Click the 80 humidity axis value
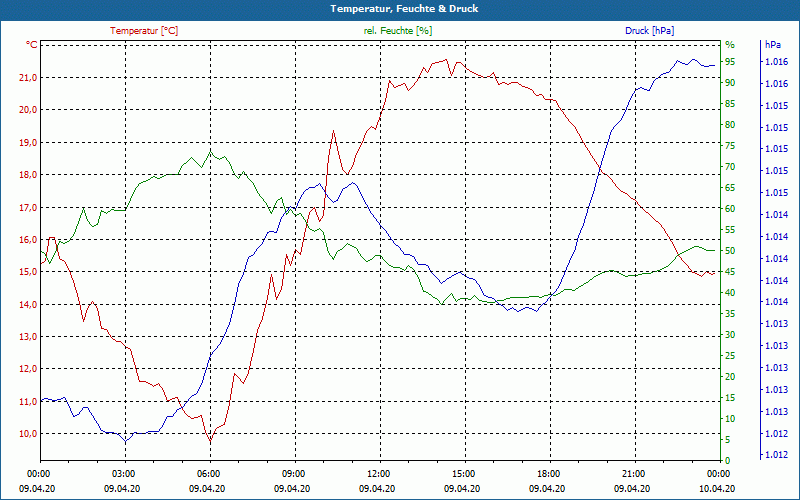Viewport: 800px width, 500px height. [730, 125]
